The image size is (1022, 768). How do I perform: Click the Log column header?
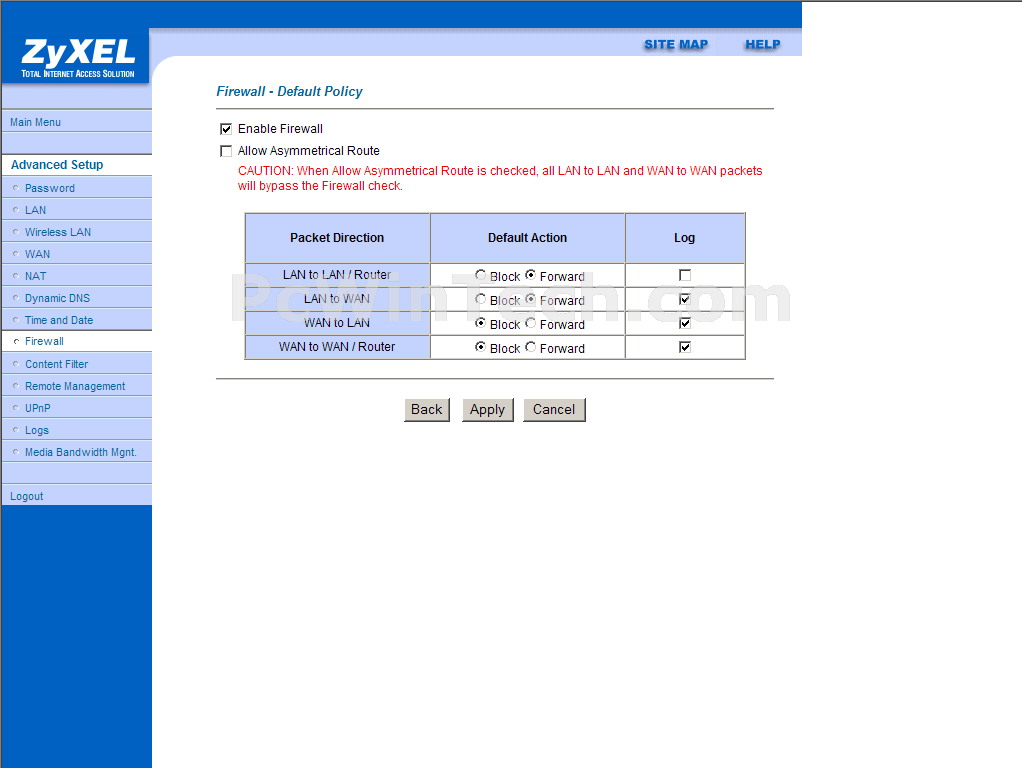pyautogui.click(x=684, y=238)
